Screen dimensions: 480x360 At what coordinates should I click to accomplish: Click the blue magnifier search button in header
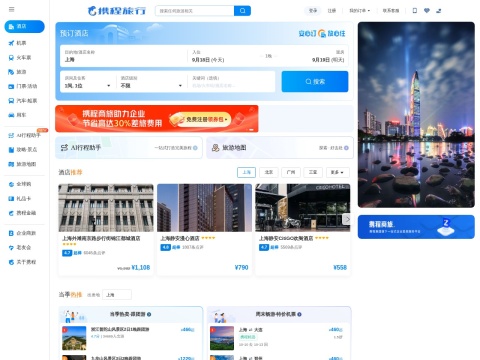pos(242,11)
